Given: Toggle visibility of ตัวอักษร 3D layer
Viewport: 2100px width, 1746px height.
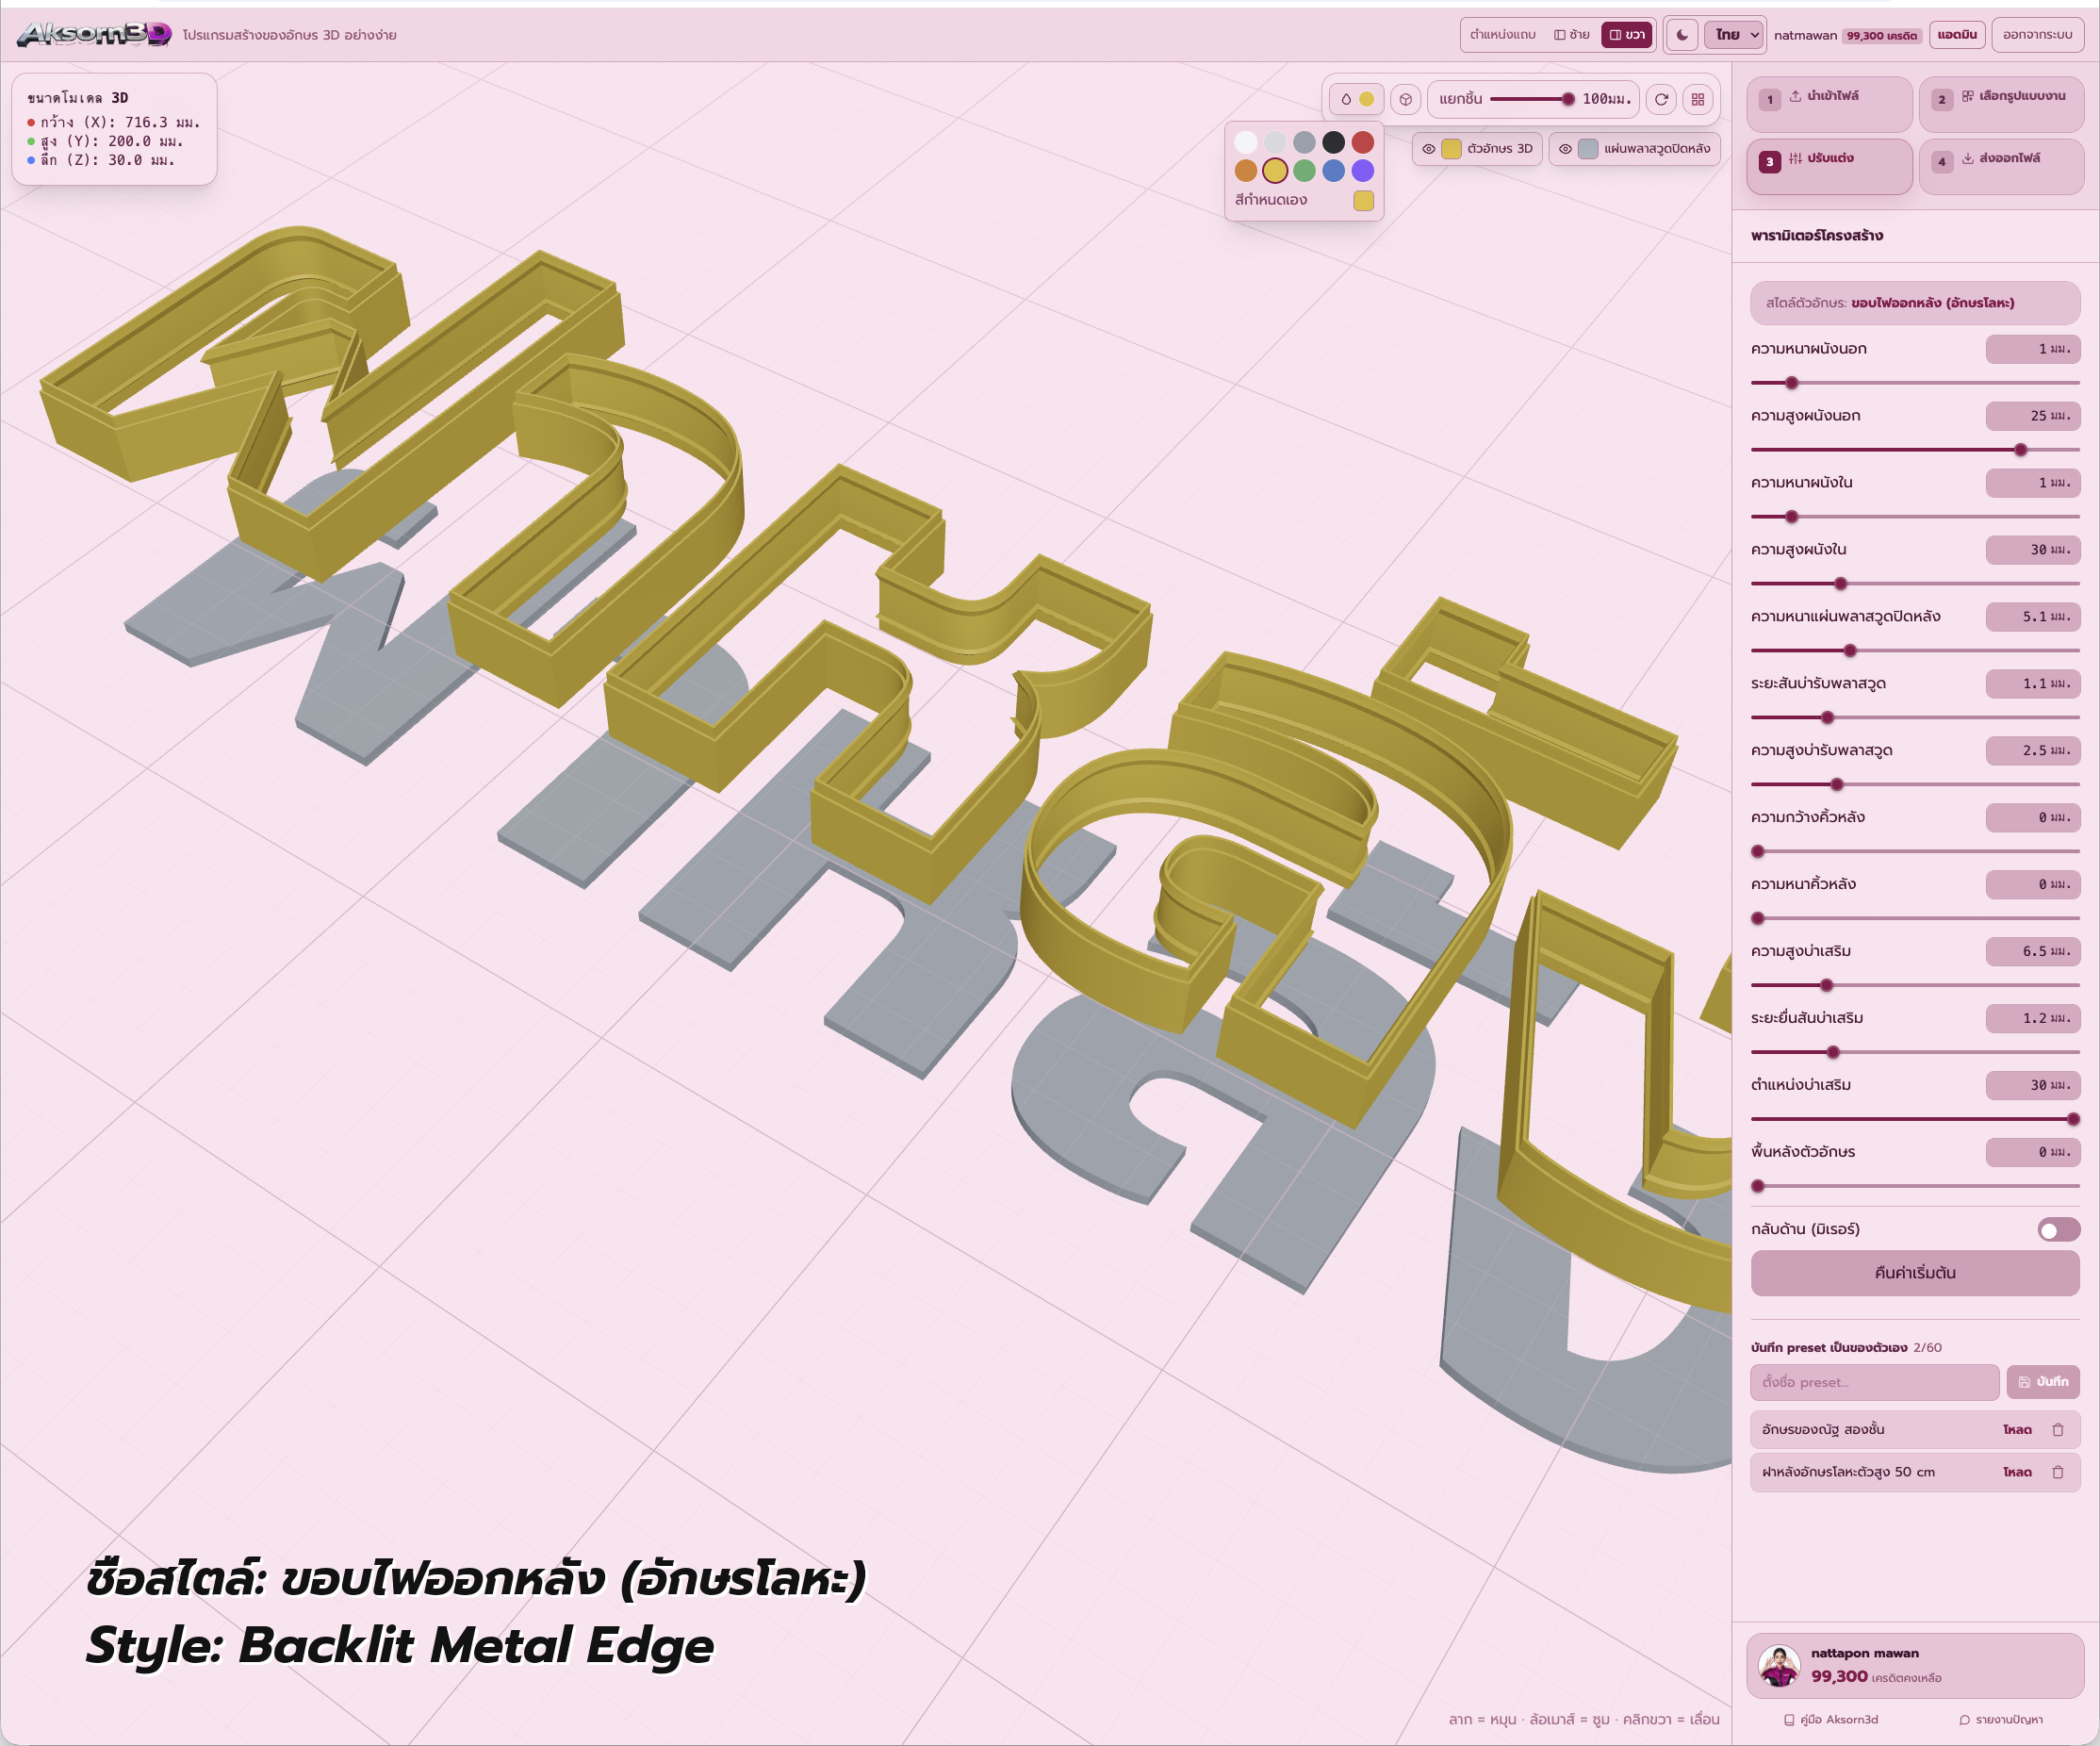Looking at the screenshot, I should [1429, 149].
